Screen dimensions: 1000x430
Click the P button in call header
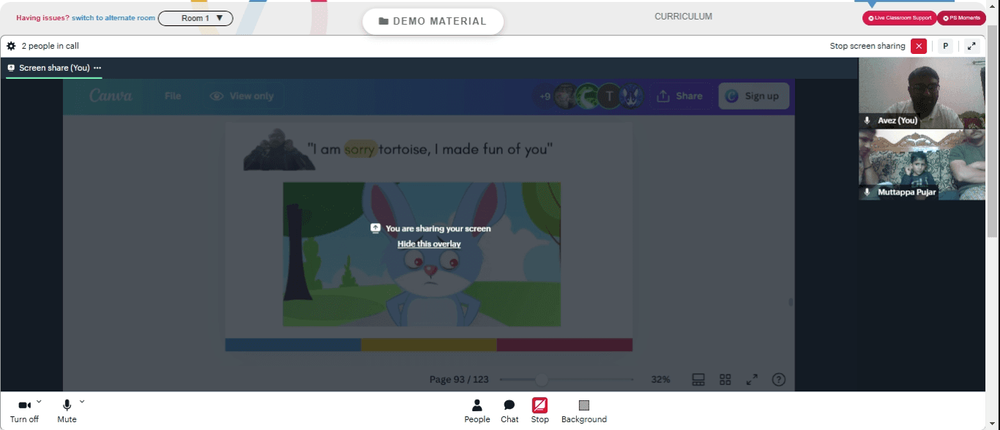tap(945, 46)
